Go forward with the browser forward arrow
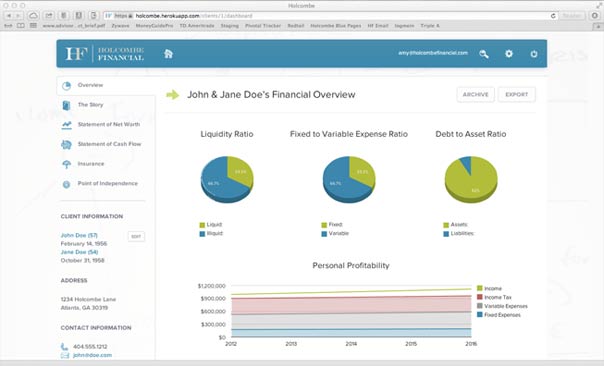 18,16
